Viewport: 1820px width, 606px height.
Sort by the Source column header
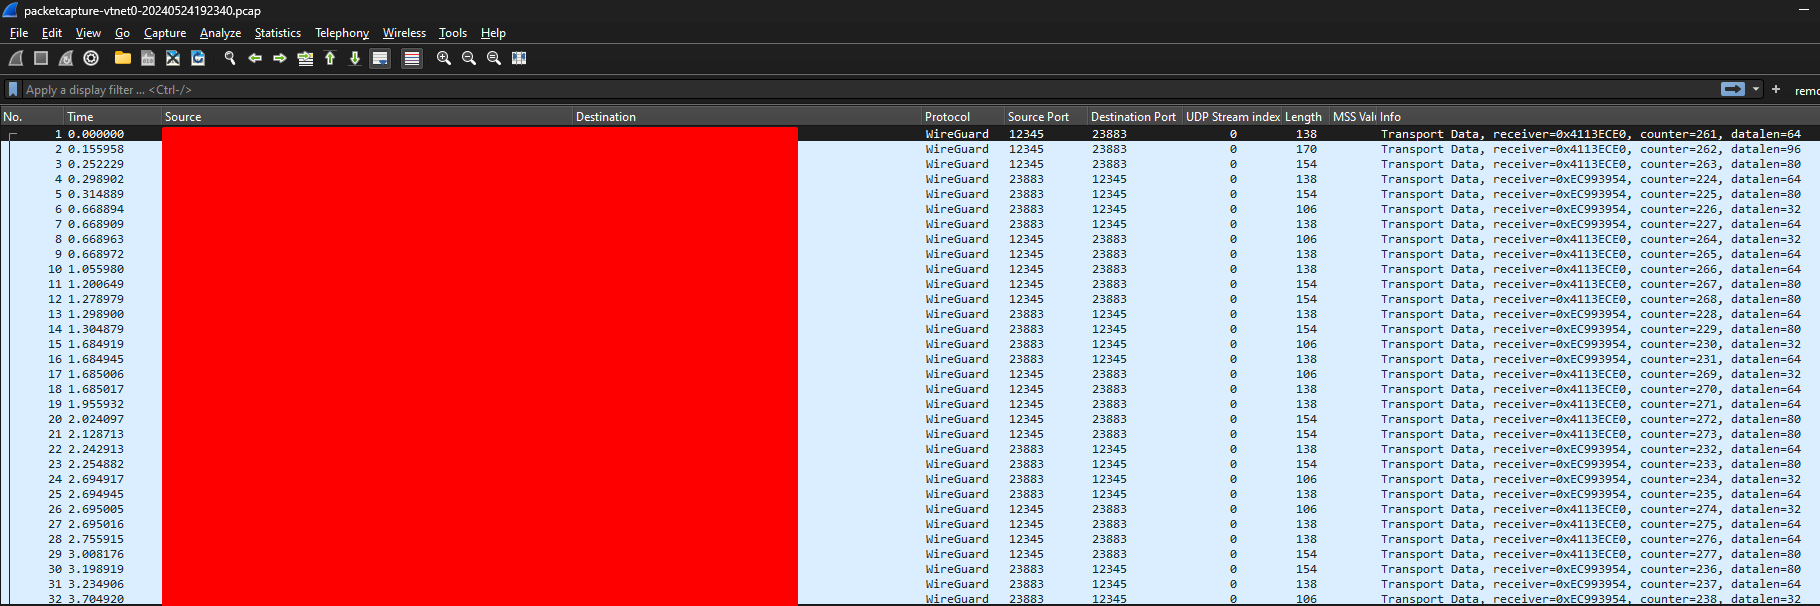367,117
